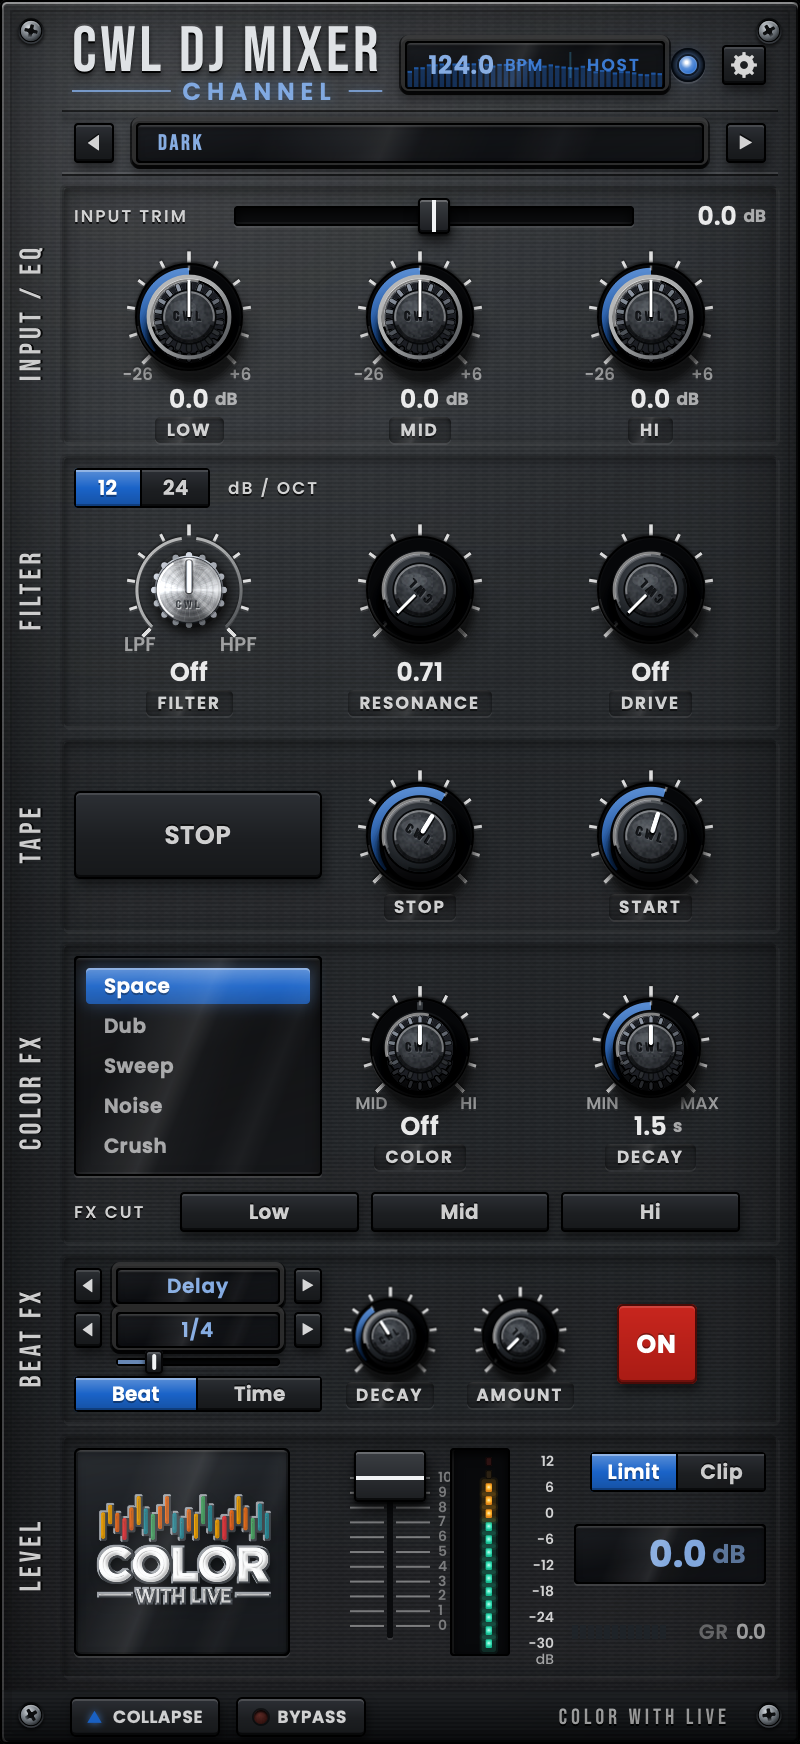The height and width of the screenshot is (1744, 800).
Task: Click the 0.0 dB output level field
Action: click(x=670, y=1554)
